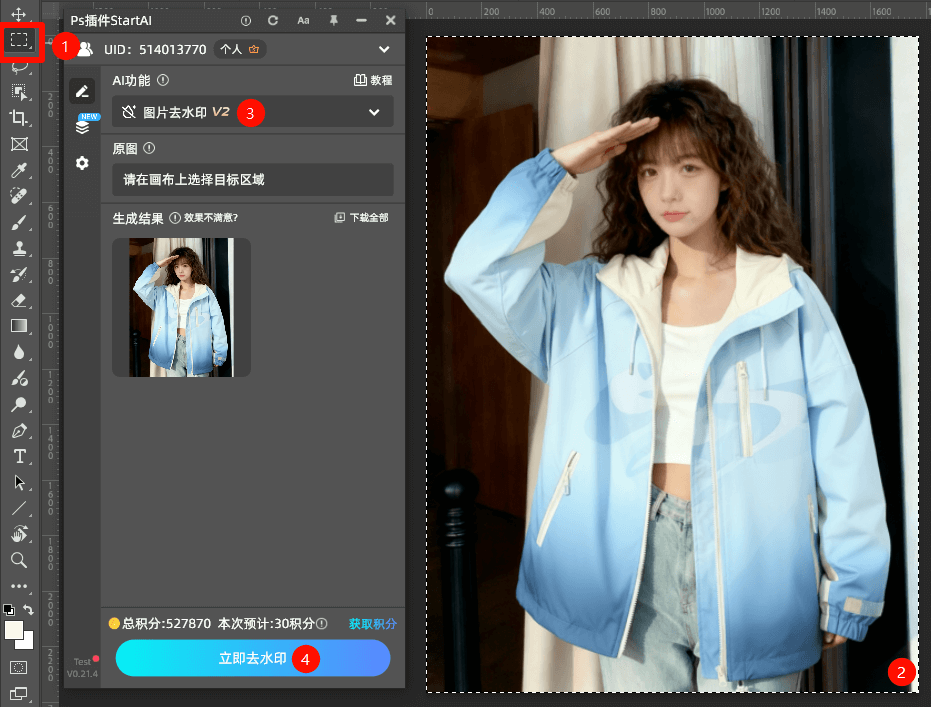931x707 pixels.
Task: Select the Crop tool
Action: 19,118
